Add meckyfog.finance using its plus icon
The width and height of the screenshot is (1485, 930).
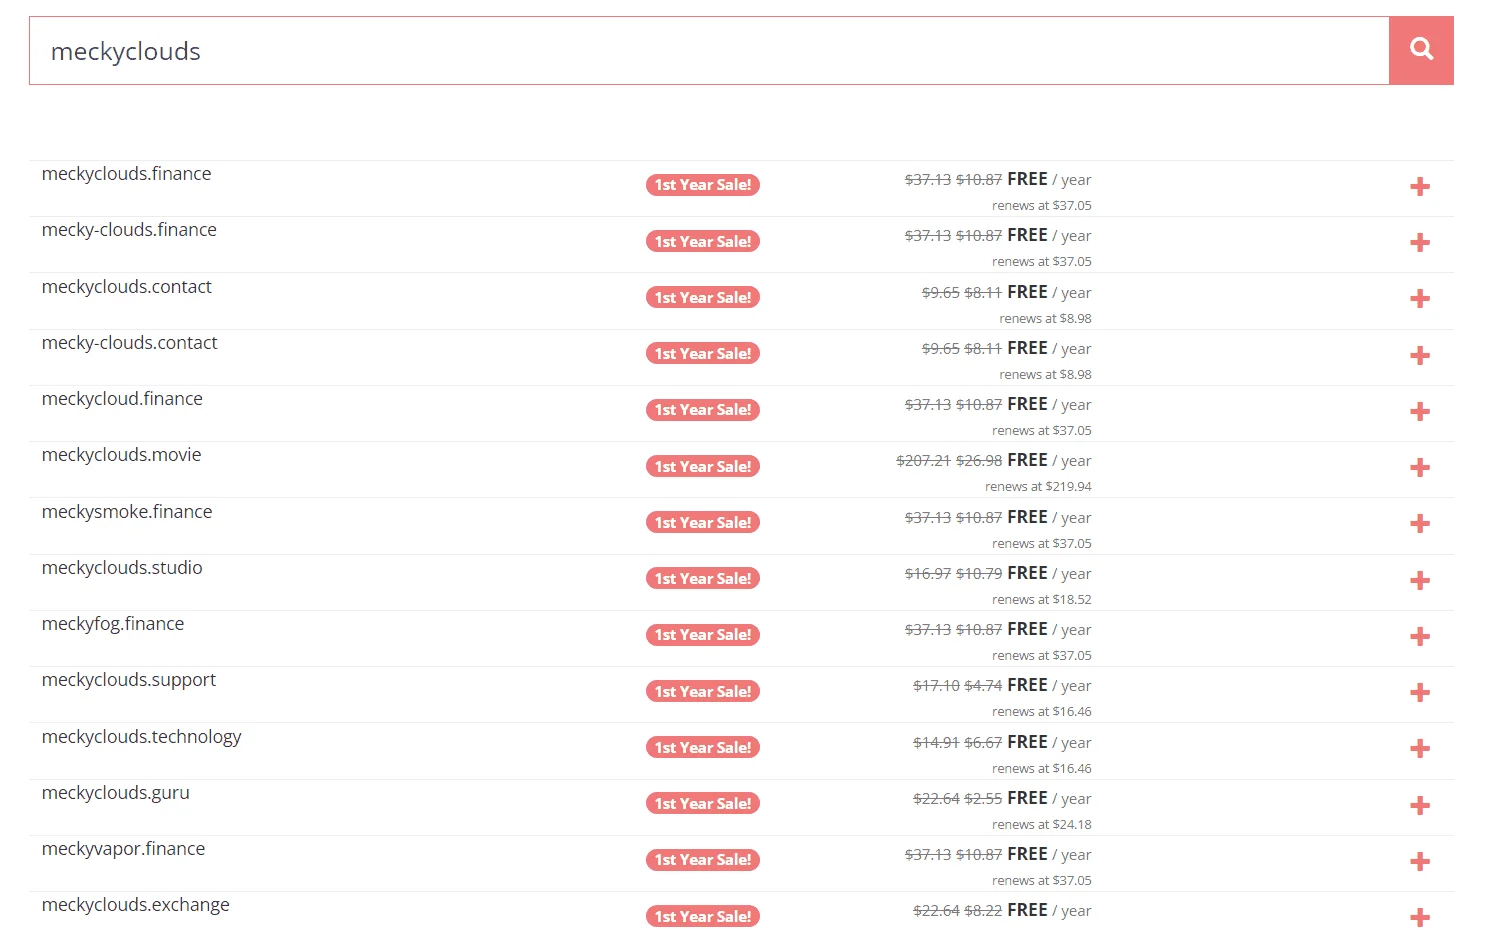pyautogui.click(x=1420, y=637)
